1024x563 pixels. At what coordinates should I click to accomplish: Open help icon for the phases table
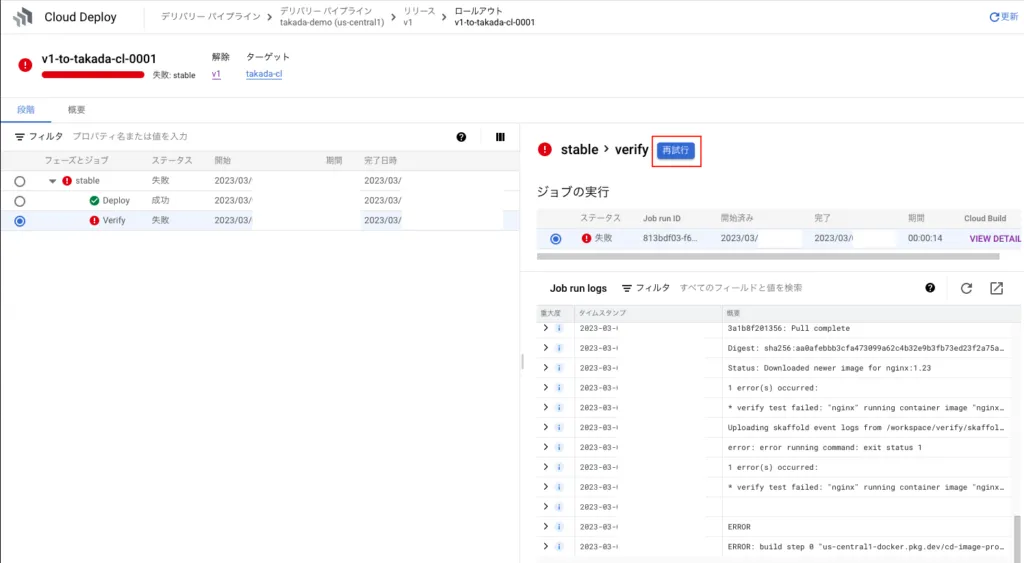point(461,137)
